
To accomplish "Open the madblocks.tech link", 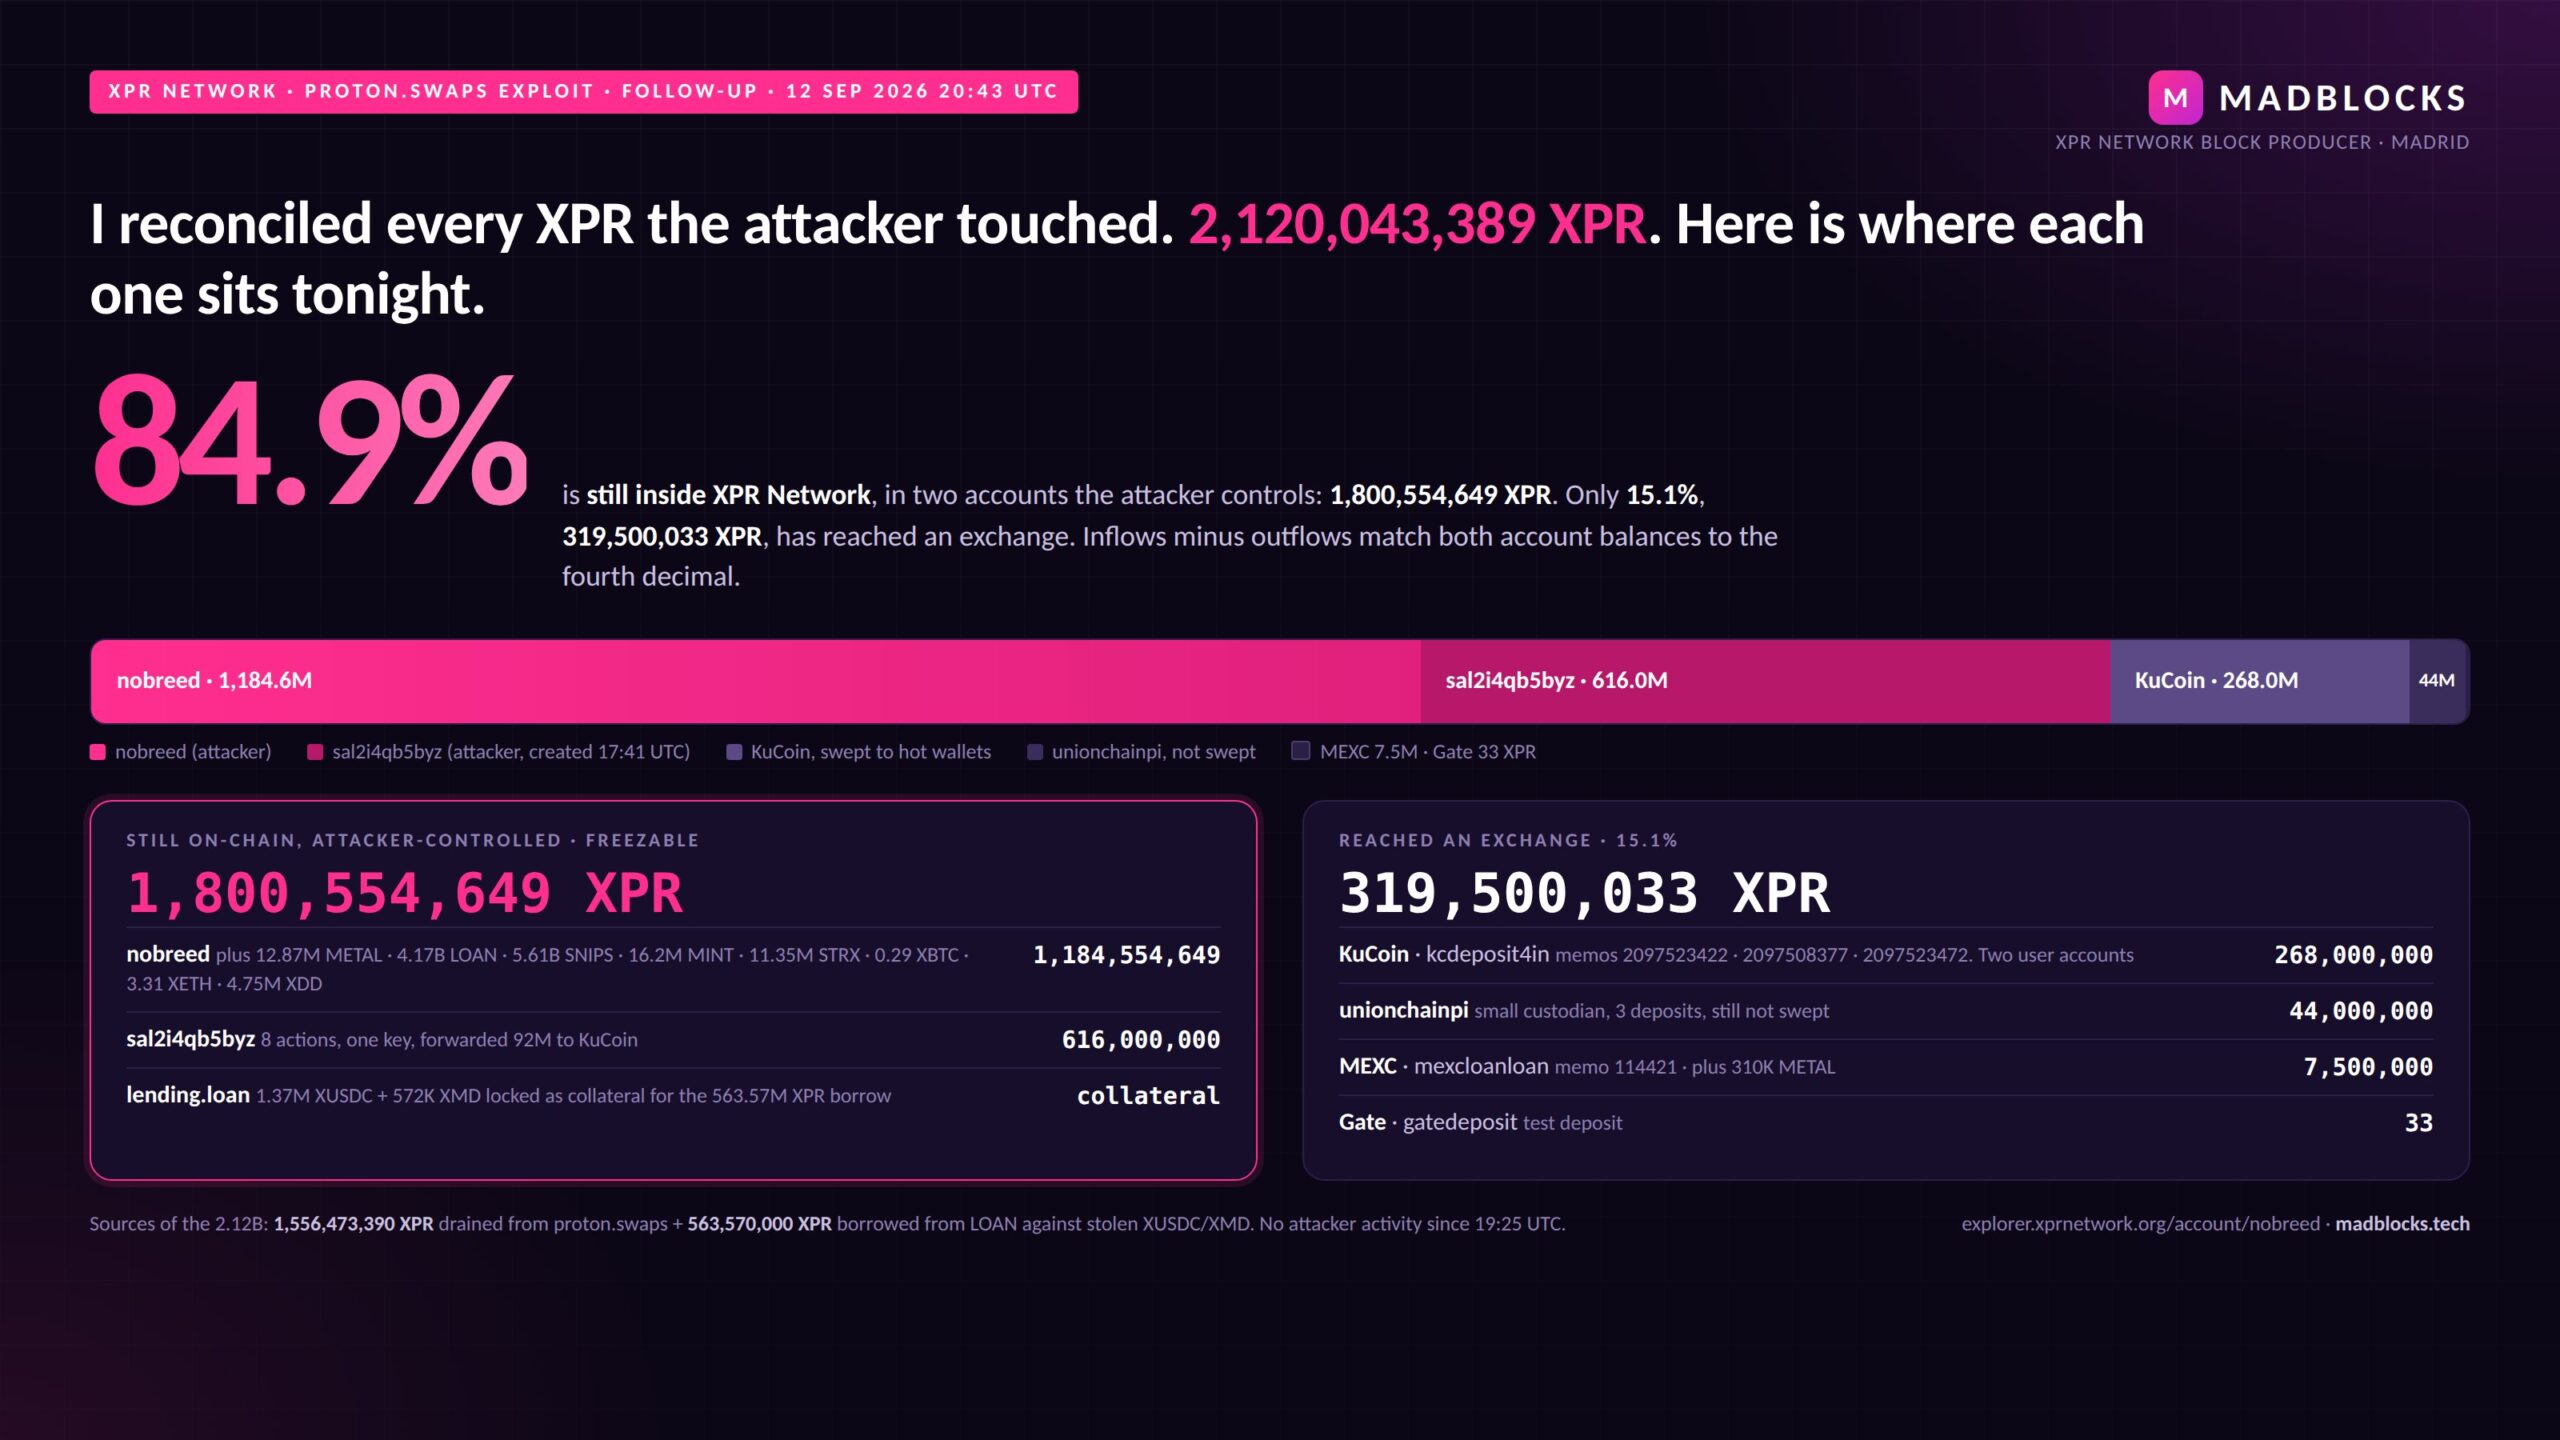I will tap(2402, 1223).
